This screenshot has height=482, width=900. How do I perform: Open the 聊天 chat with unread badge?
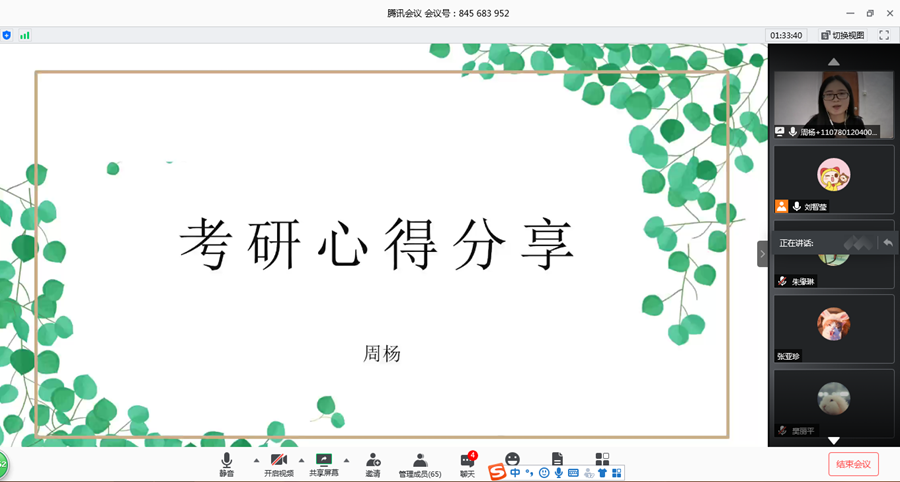tap(467, 464)
